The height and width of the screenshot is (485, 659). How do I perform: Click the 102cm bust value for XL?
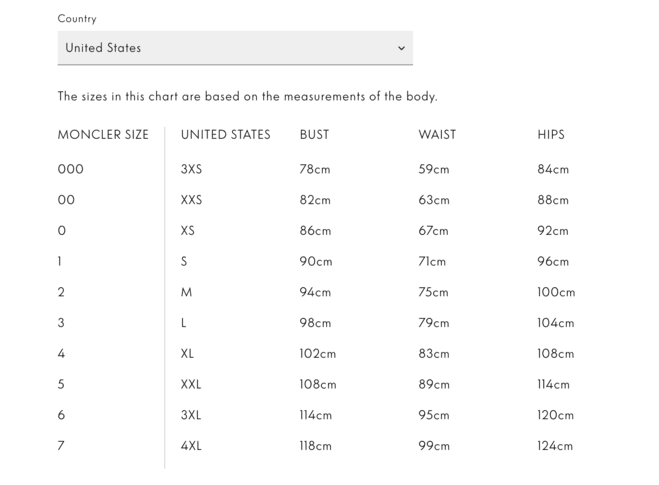coord(318,353)
